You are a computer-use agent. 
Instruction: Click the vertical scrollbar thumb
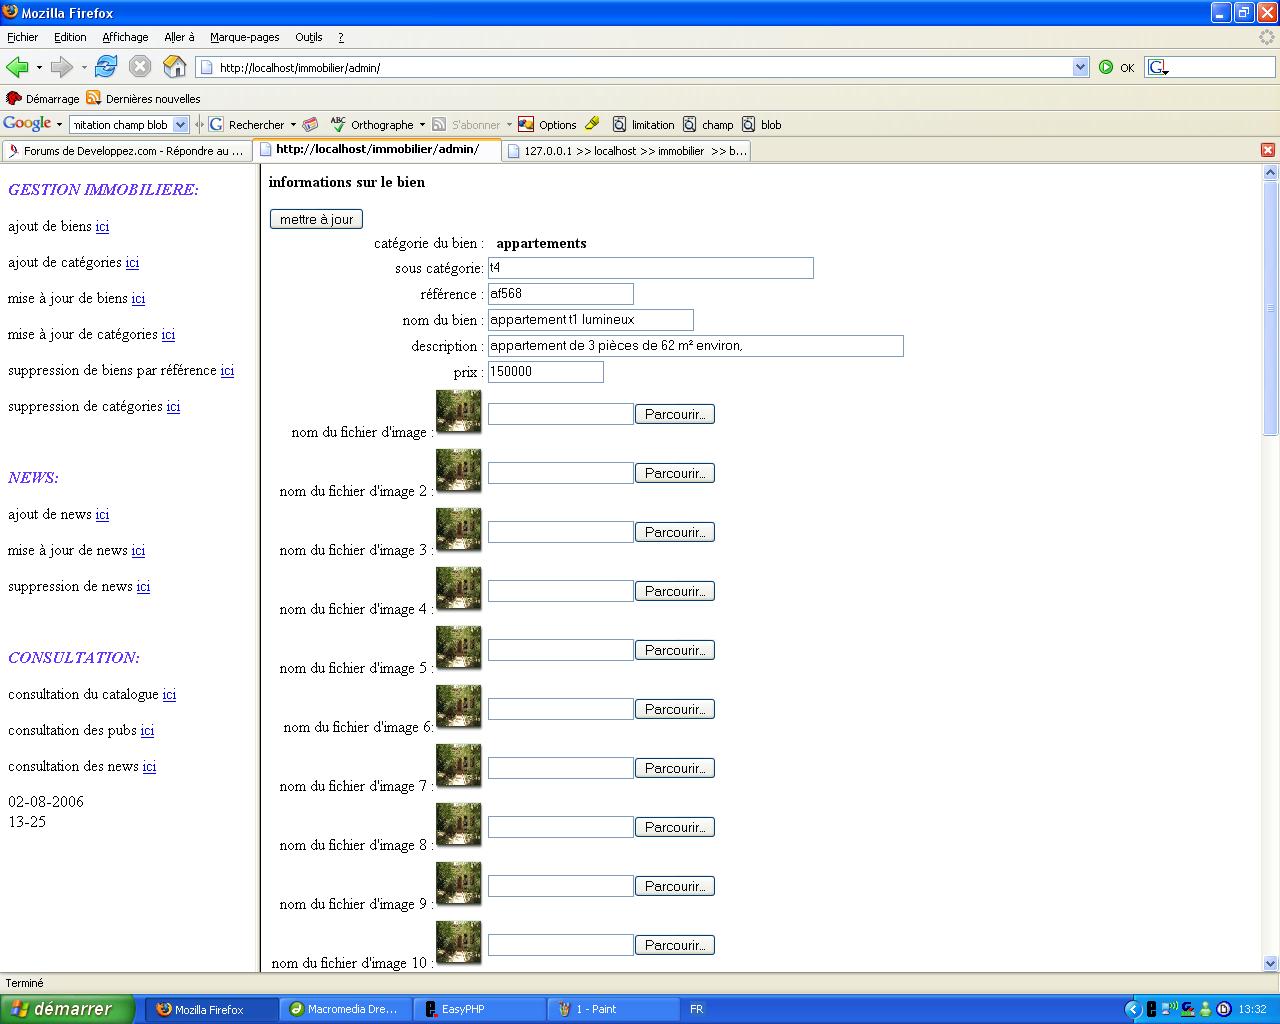[1271, 308]
